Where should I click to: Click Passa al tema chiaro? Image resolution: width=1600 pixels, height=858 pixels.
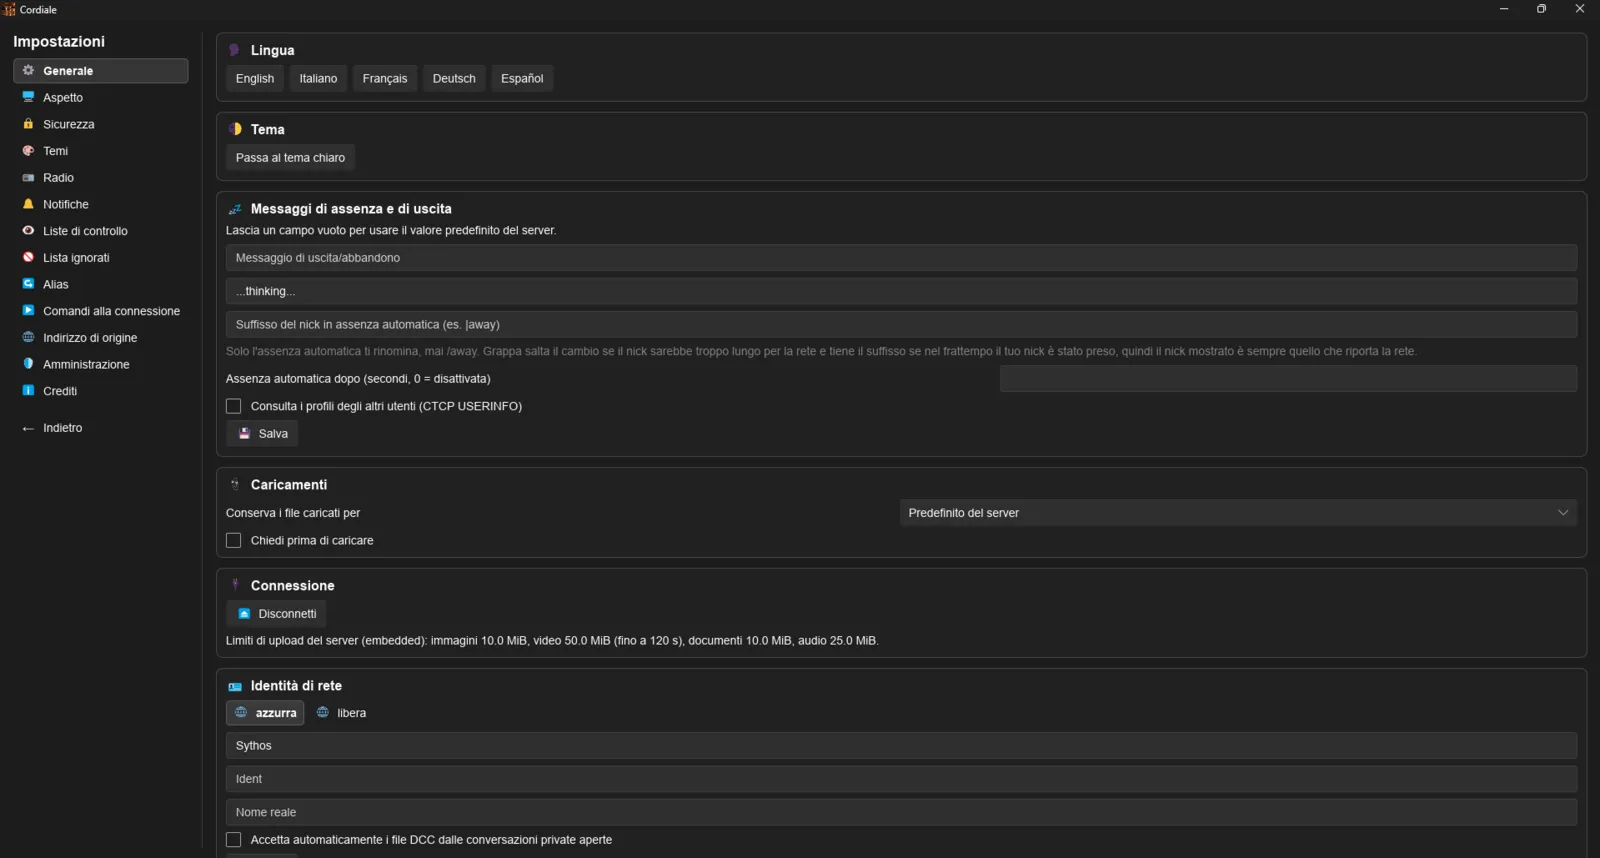click(290, 158)
